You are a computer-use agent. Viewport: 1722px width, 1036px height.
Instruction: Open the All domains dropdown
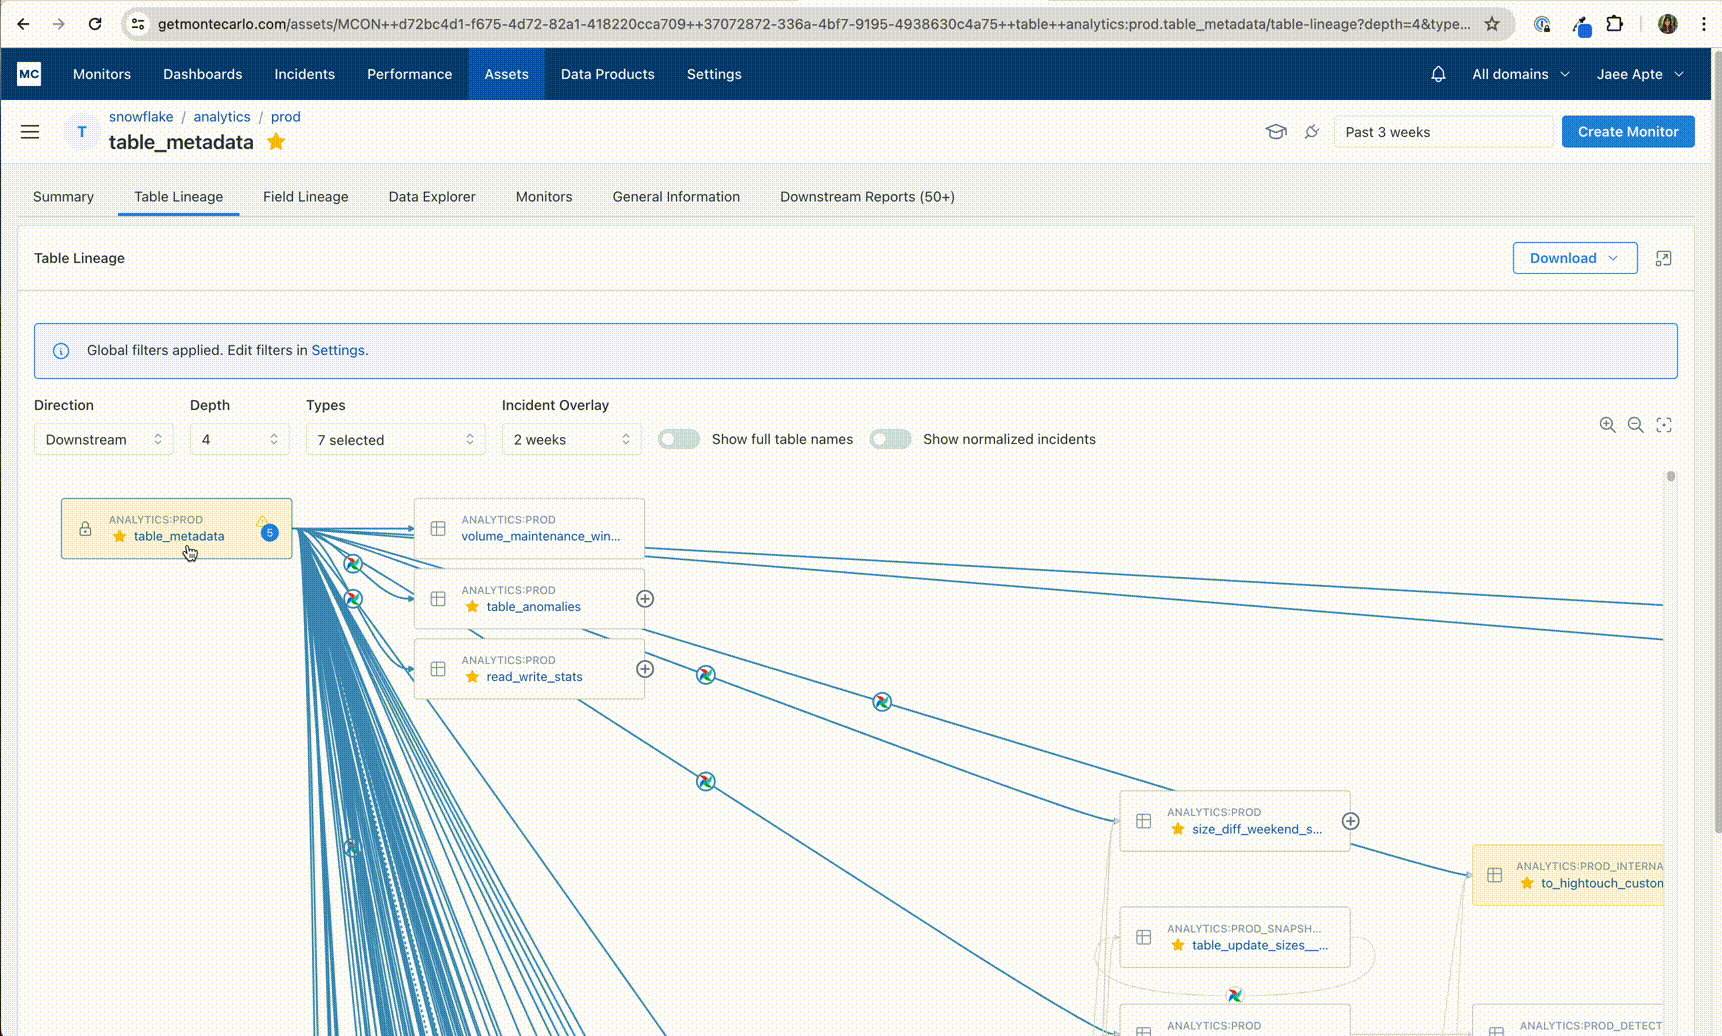1520,74
